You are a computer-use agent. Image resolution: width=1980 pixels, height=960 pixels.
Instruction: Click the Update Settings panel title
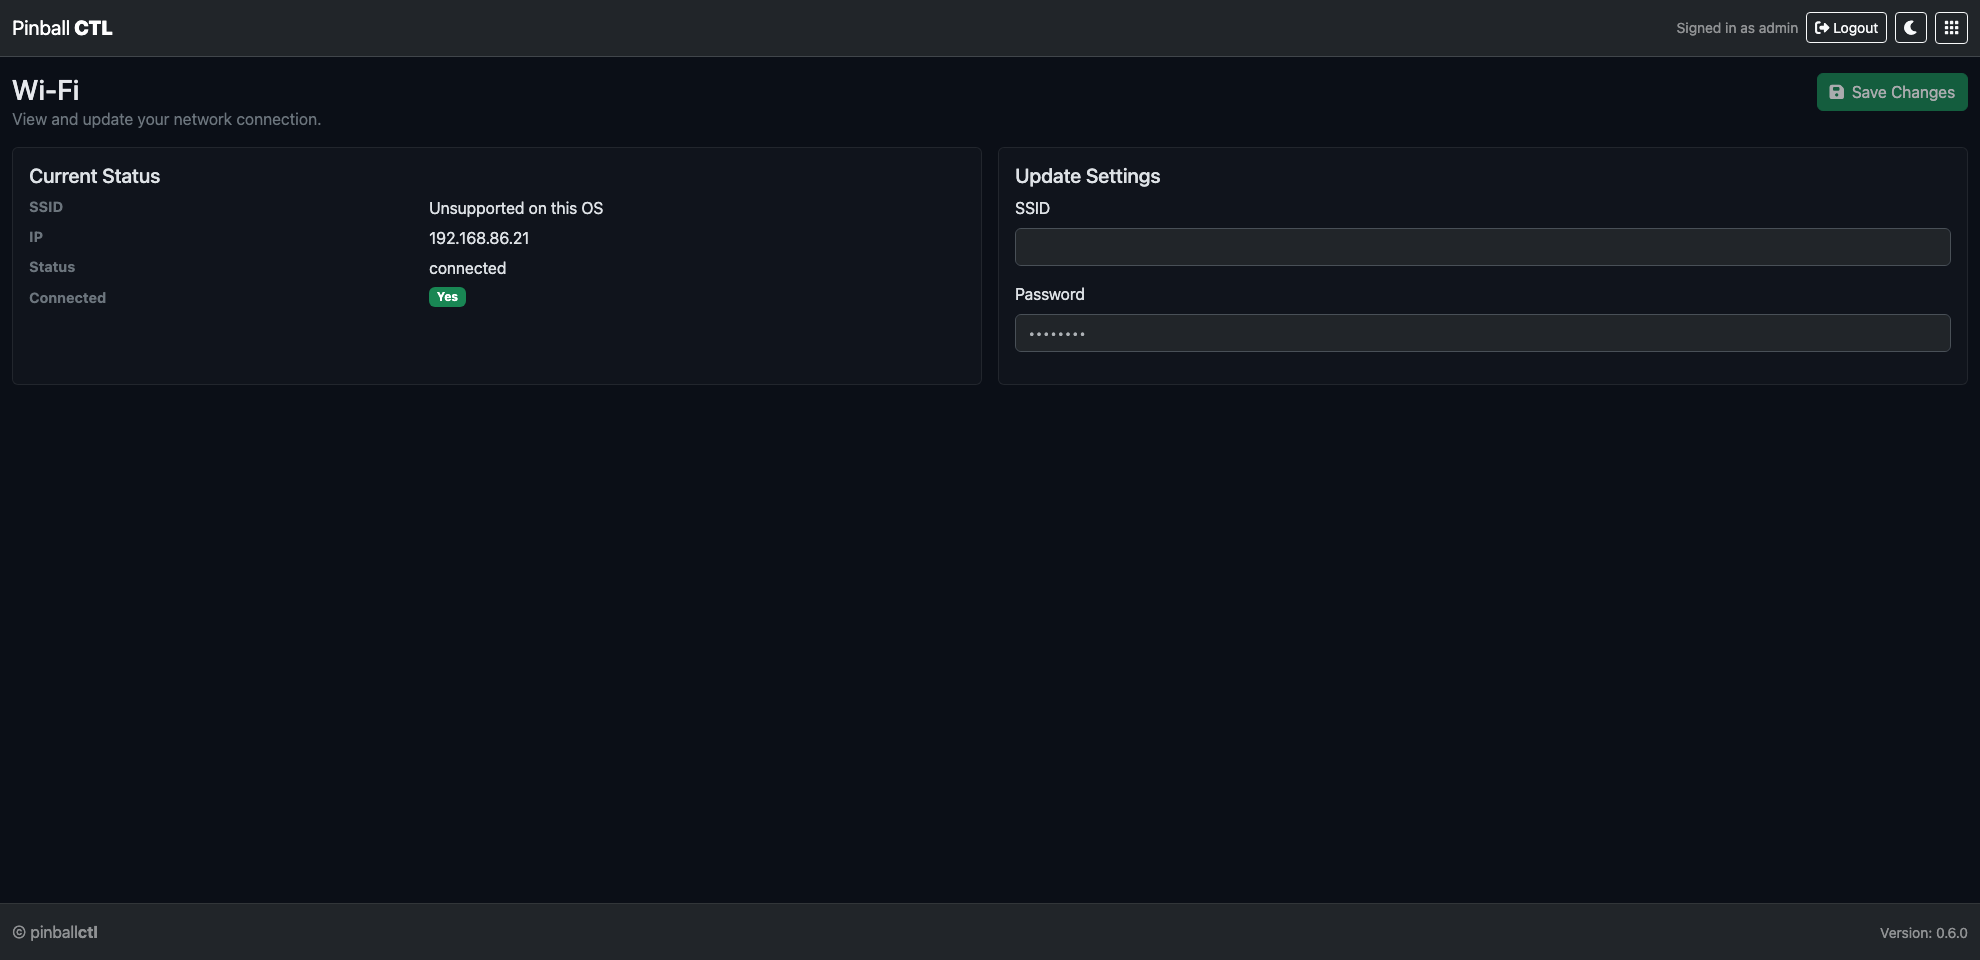(1088, 176)
